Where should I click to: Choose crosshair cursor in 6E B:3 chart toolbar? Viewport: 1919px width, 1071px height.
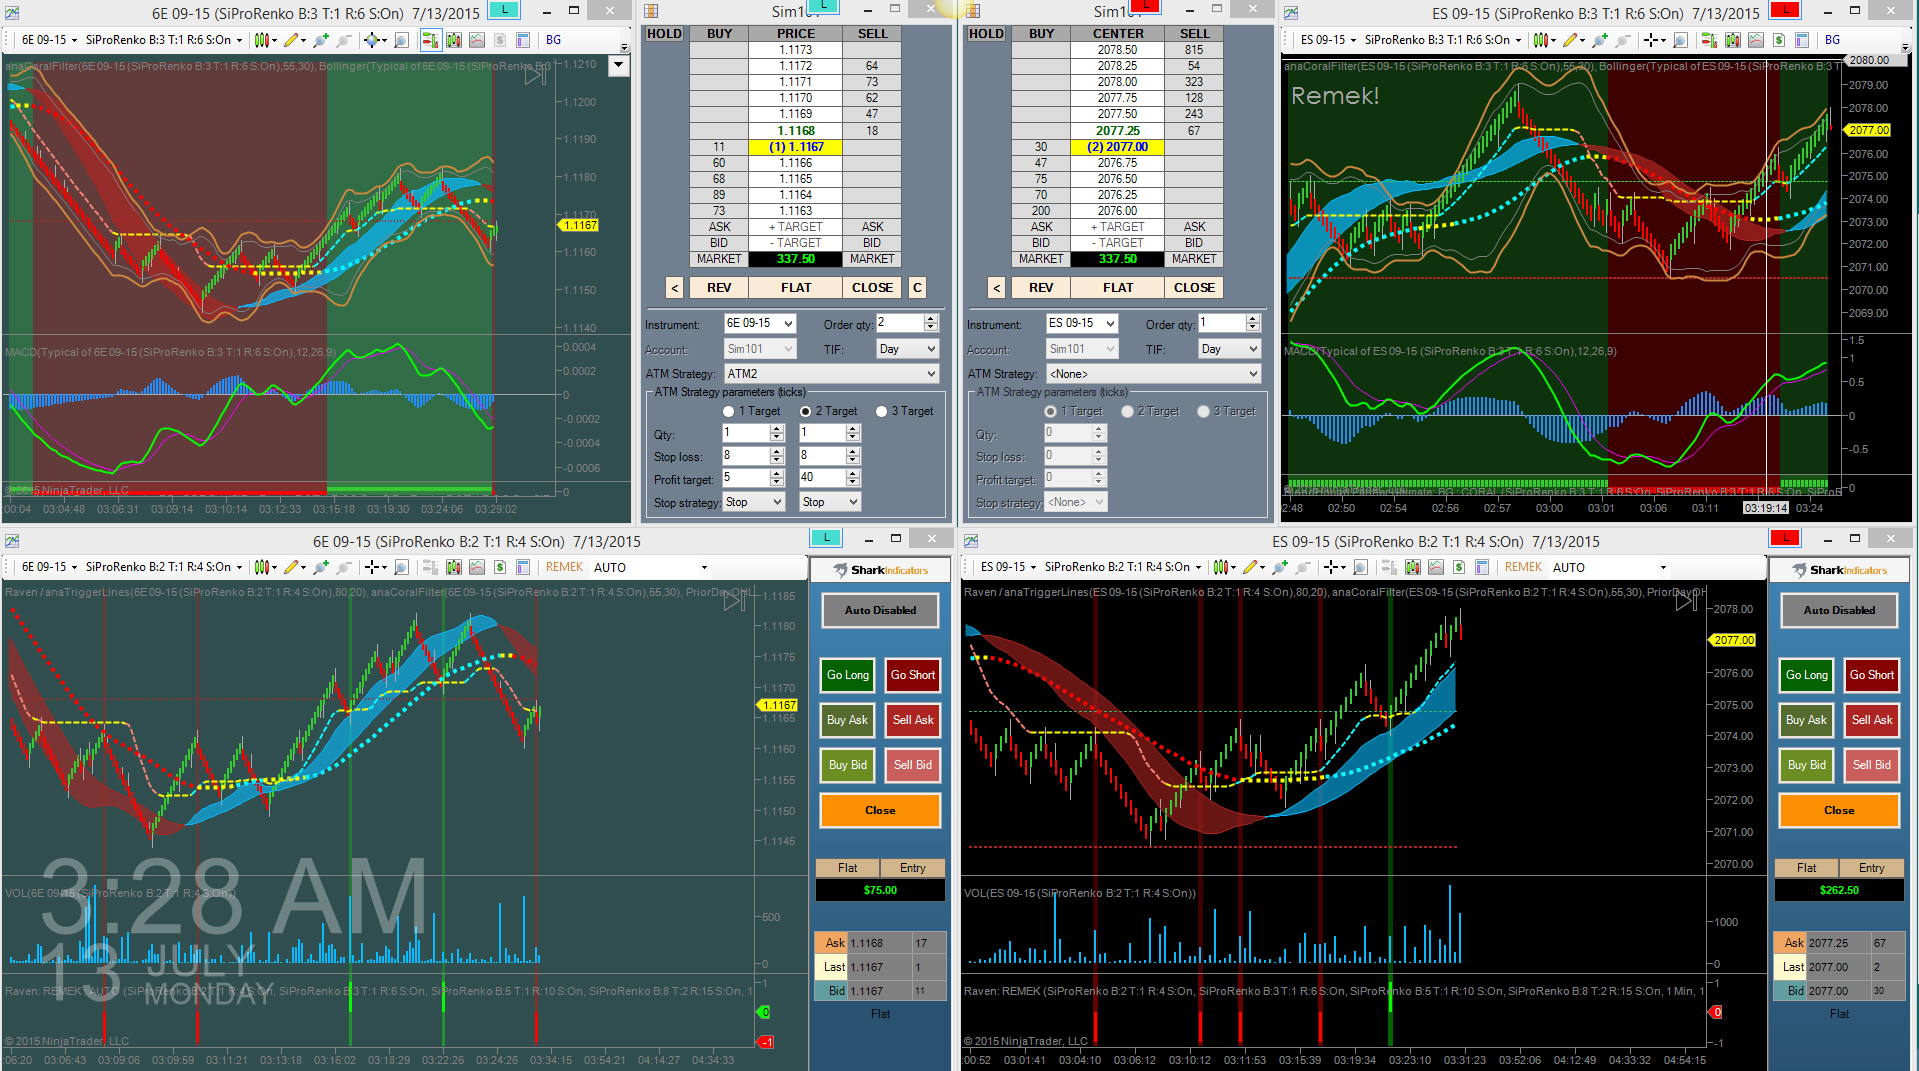point(374,40)
